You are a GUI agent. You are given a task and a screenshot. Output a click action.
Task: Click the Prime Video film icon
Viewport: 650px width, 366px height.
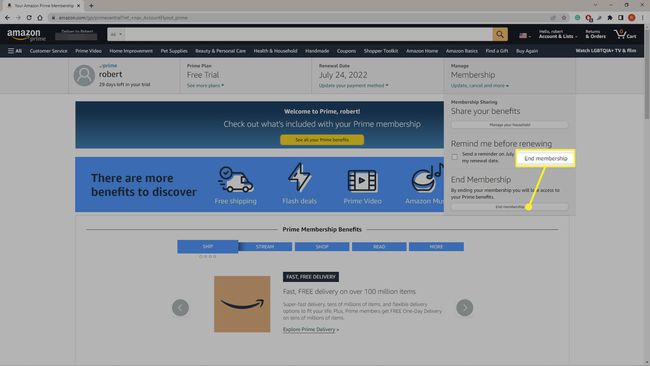[x=362, y=181]
